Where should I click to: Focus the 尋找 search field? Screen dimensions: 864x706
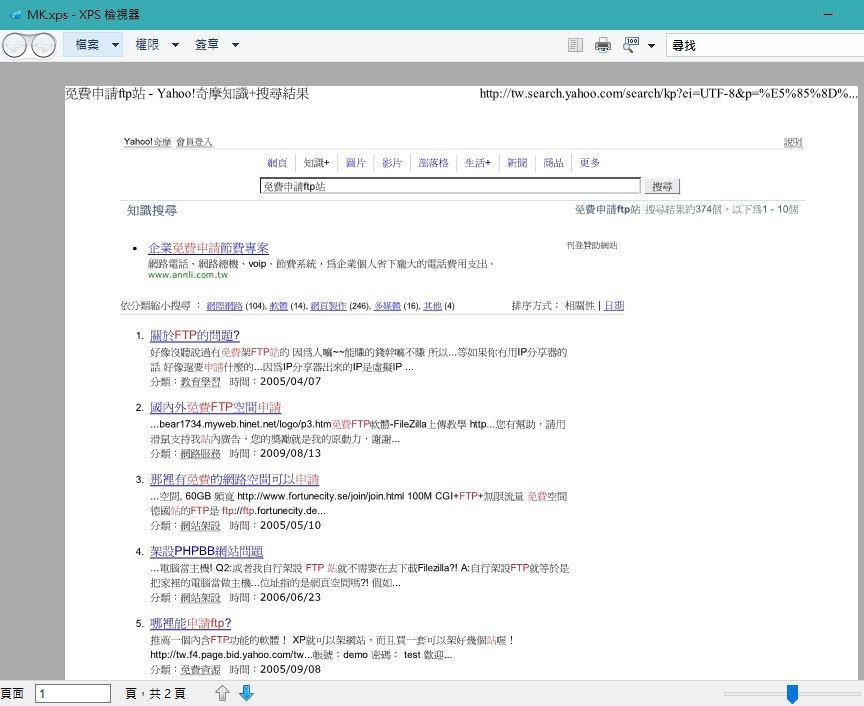(x=765, y=46)
